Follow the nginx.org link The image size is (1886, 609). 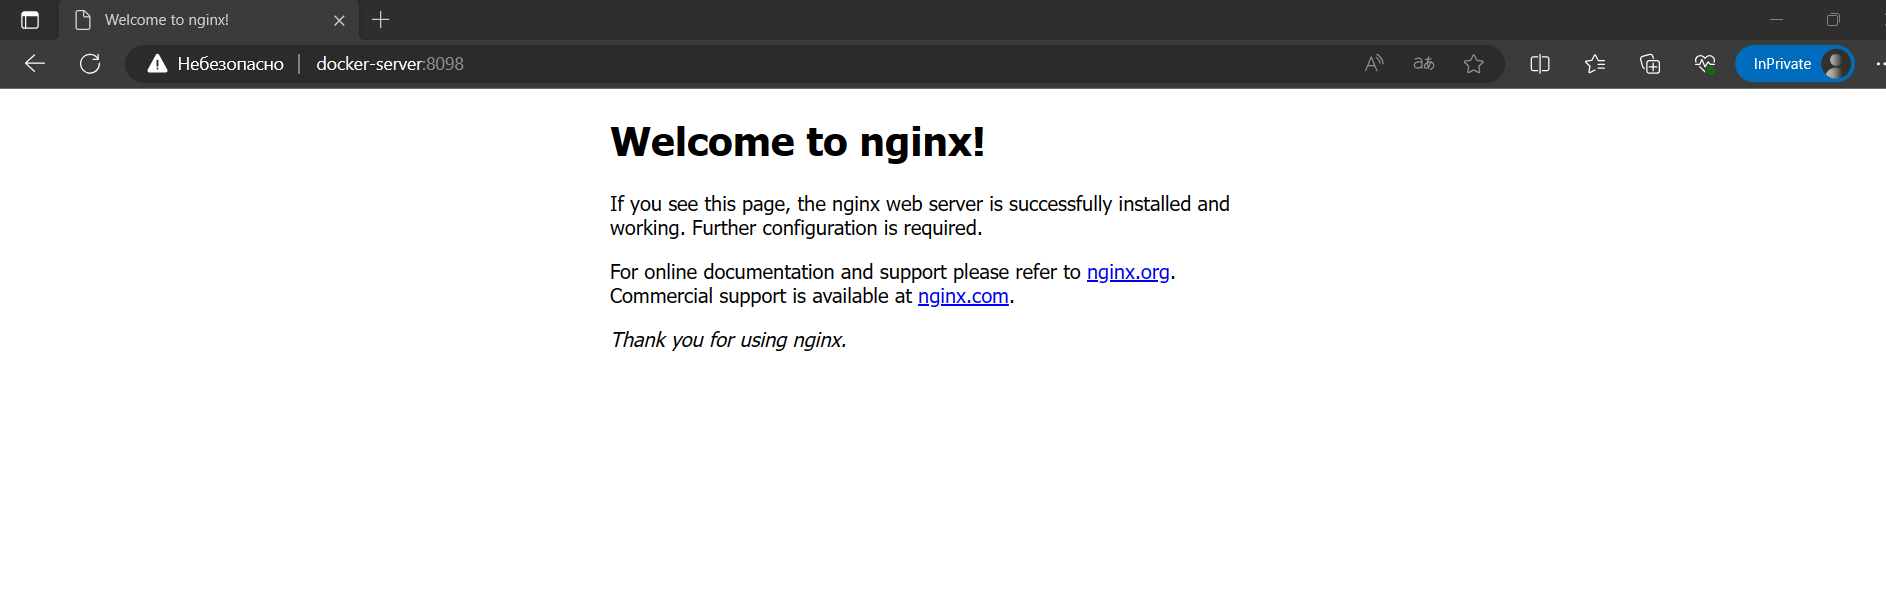click(x=1128, y=272)
